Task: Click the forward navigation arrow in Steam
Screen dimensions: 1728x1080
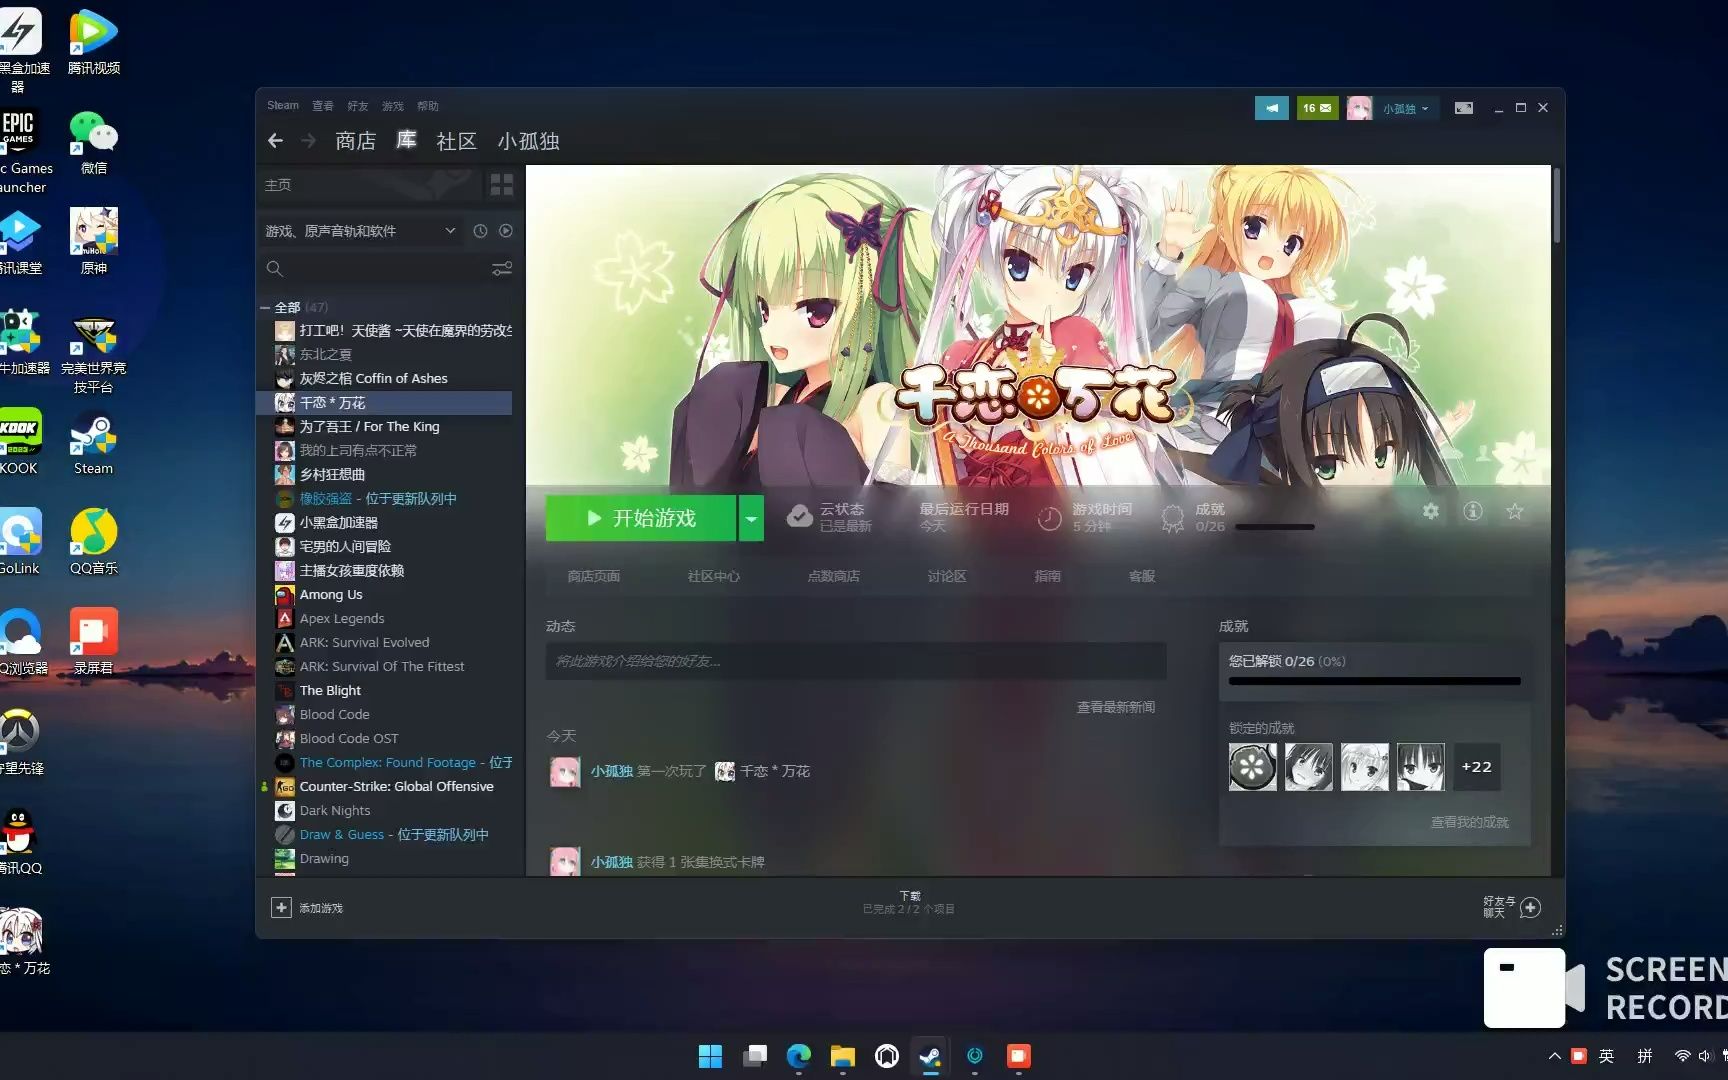Action: 309,141
